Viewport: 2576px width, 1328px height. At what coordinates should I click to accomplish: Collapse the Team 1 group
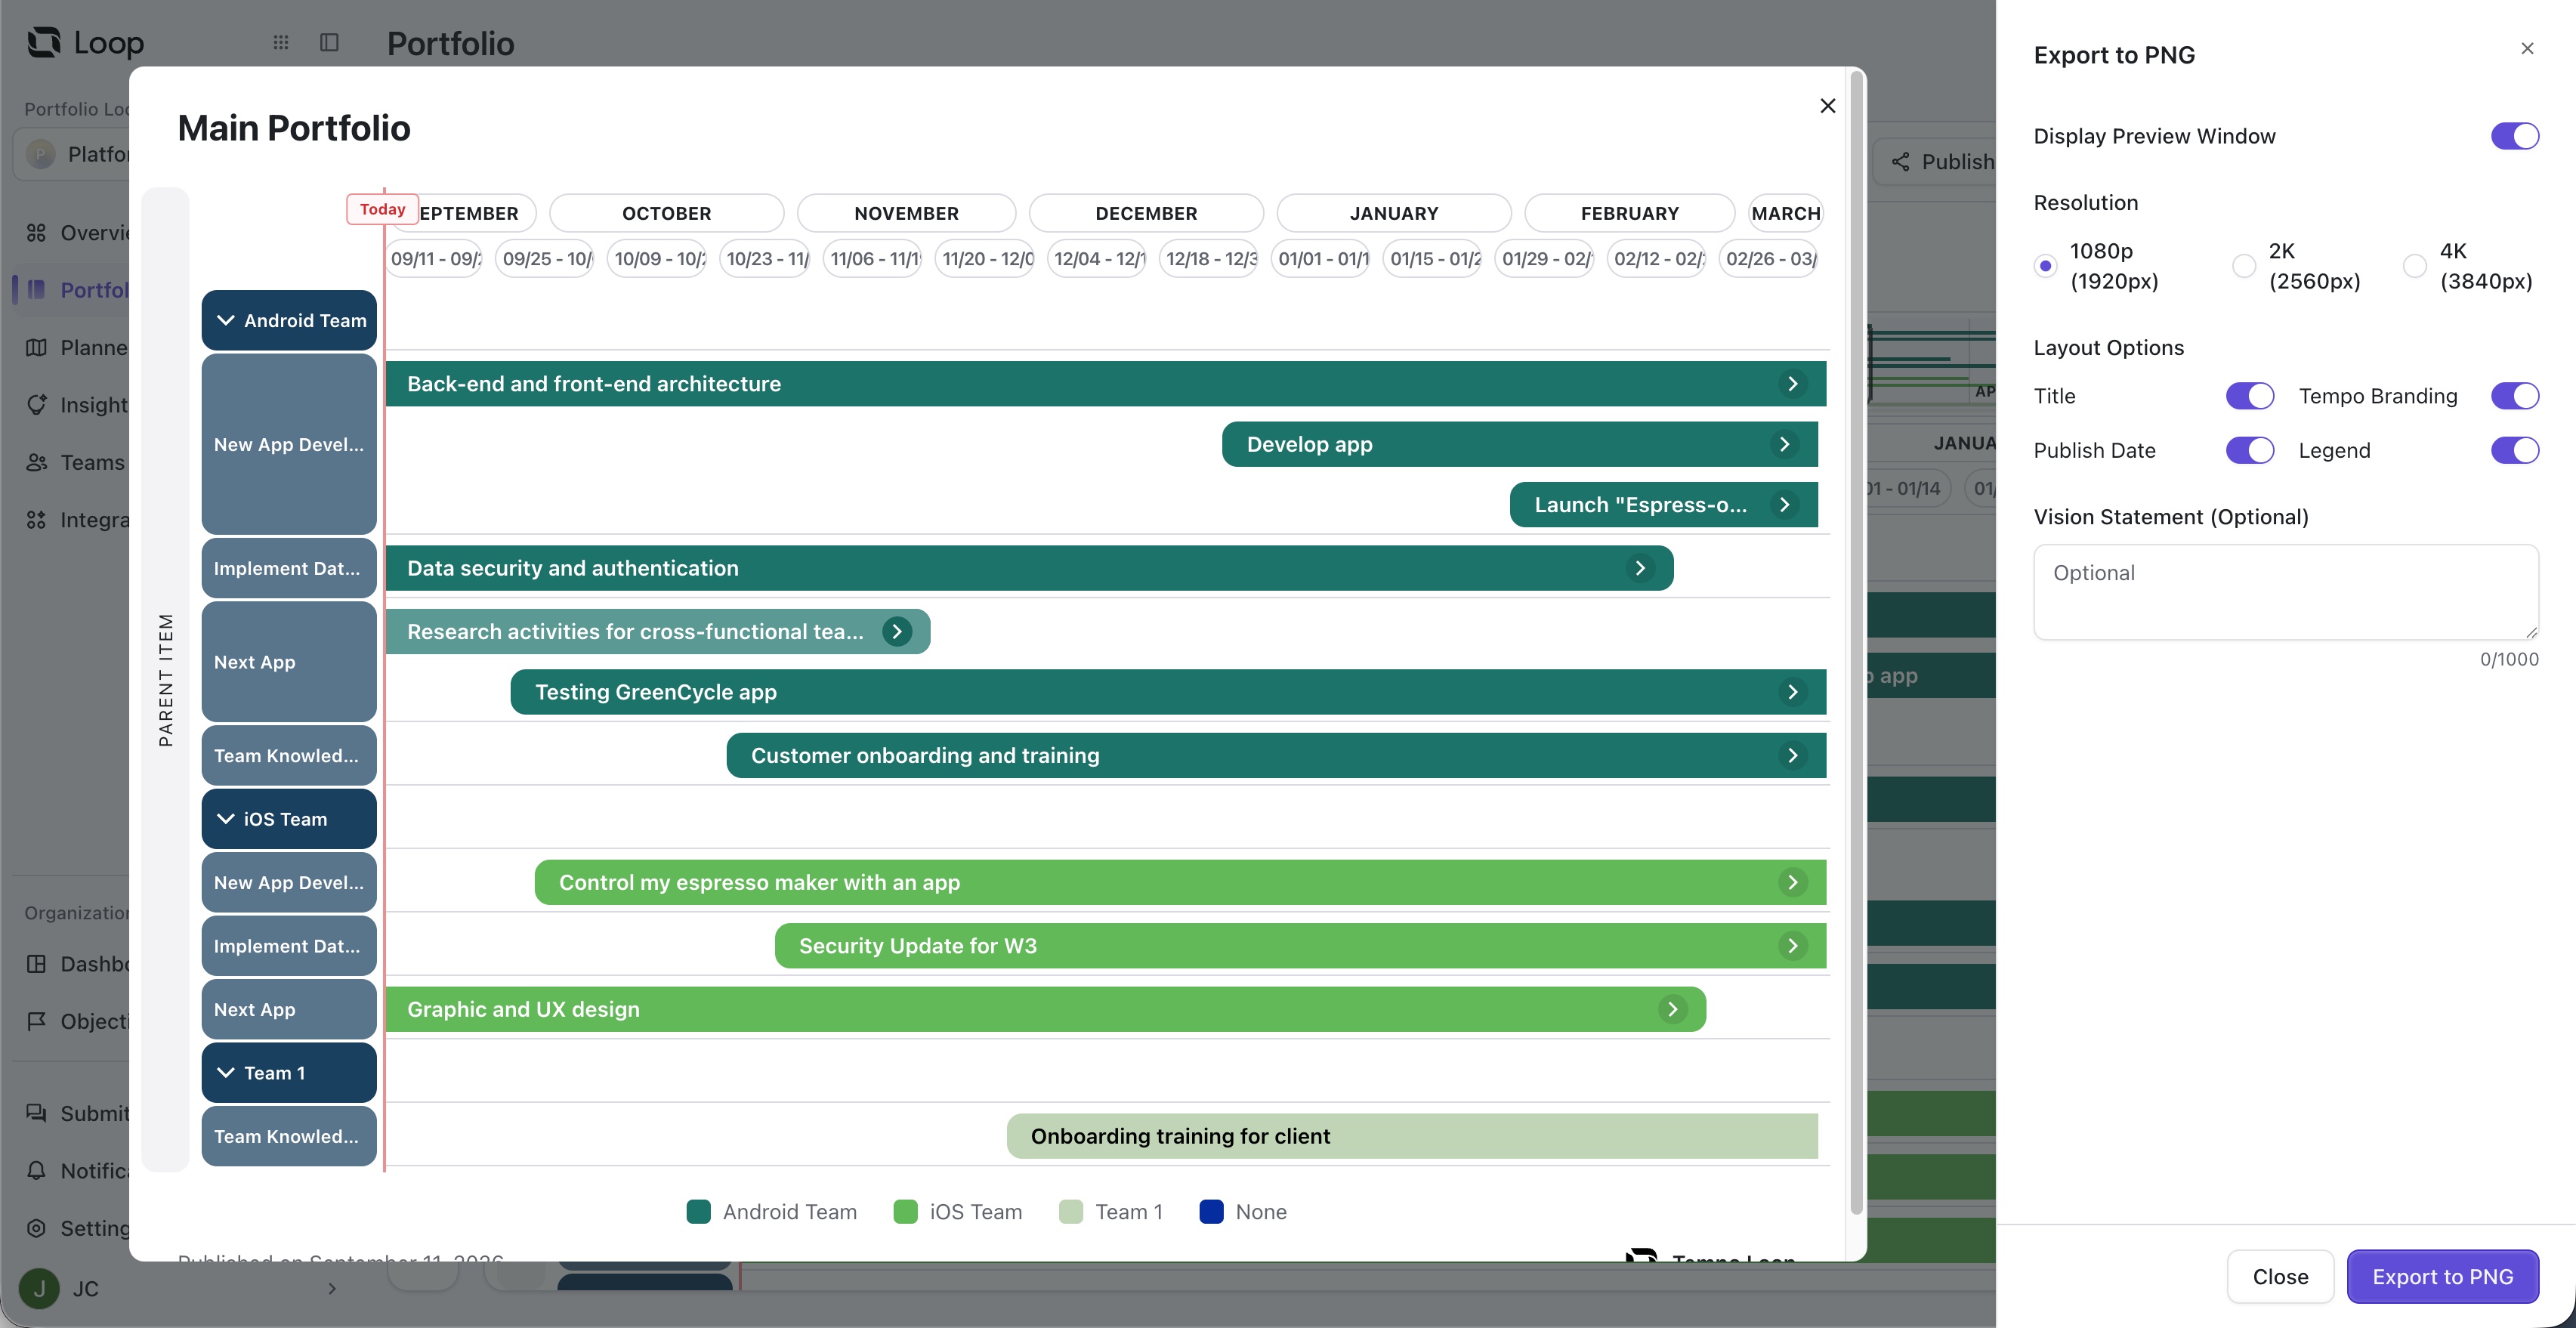point(226,1073)
